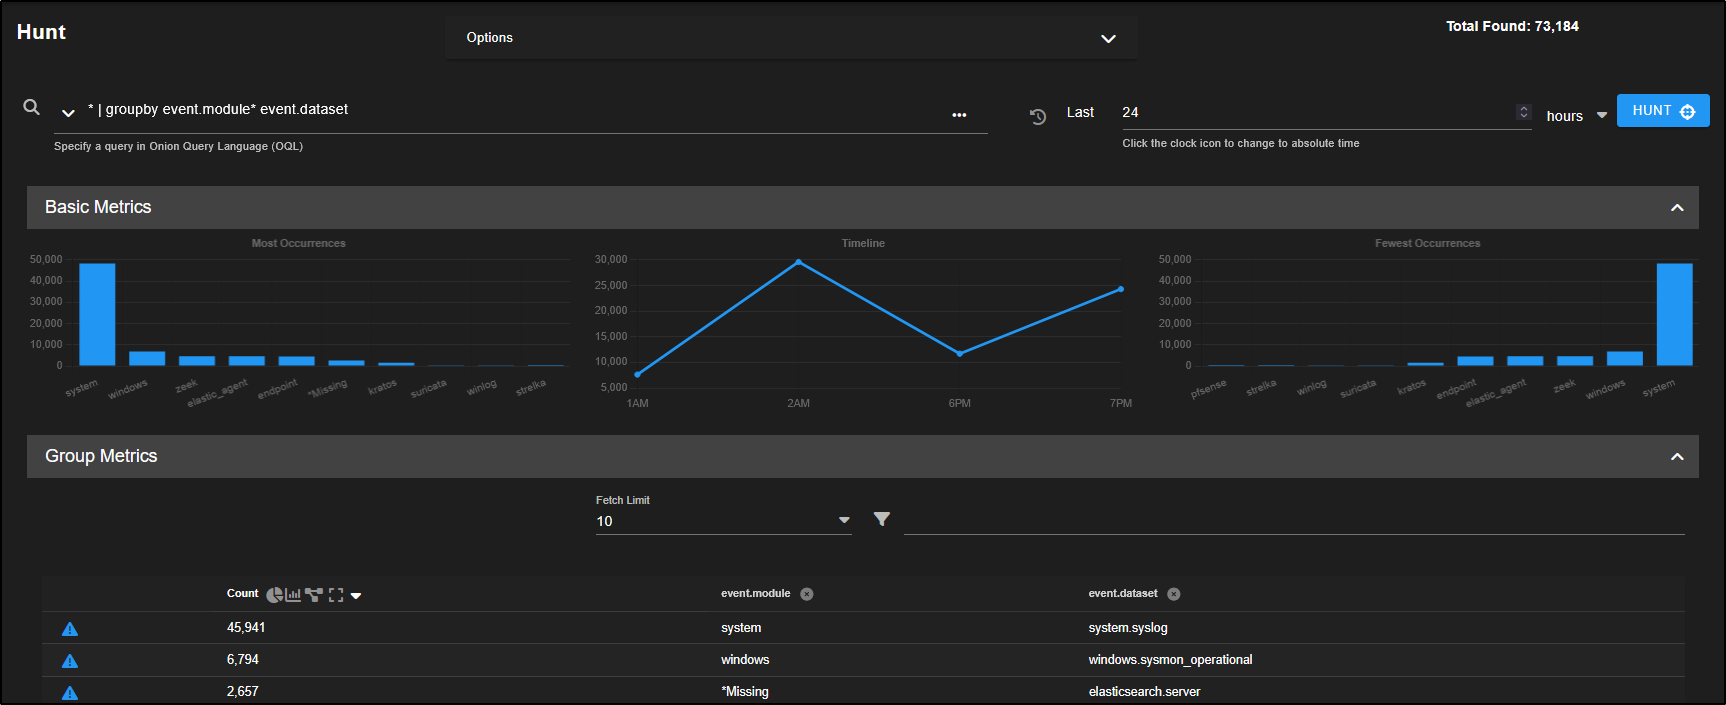Remove the event.module column grouping
This screenshot has width=1726, height=705.
(x=807, y=594)
